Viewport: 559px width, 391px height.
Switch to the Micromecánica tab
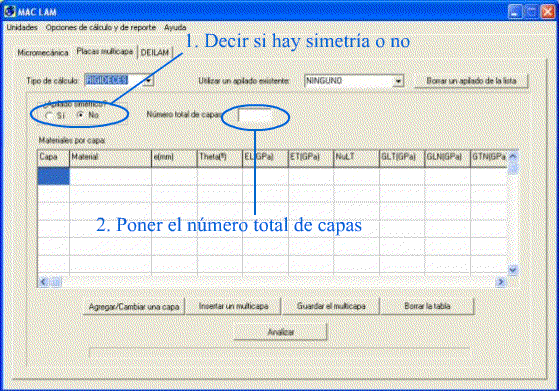click(43, 53)
